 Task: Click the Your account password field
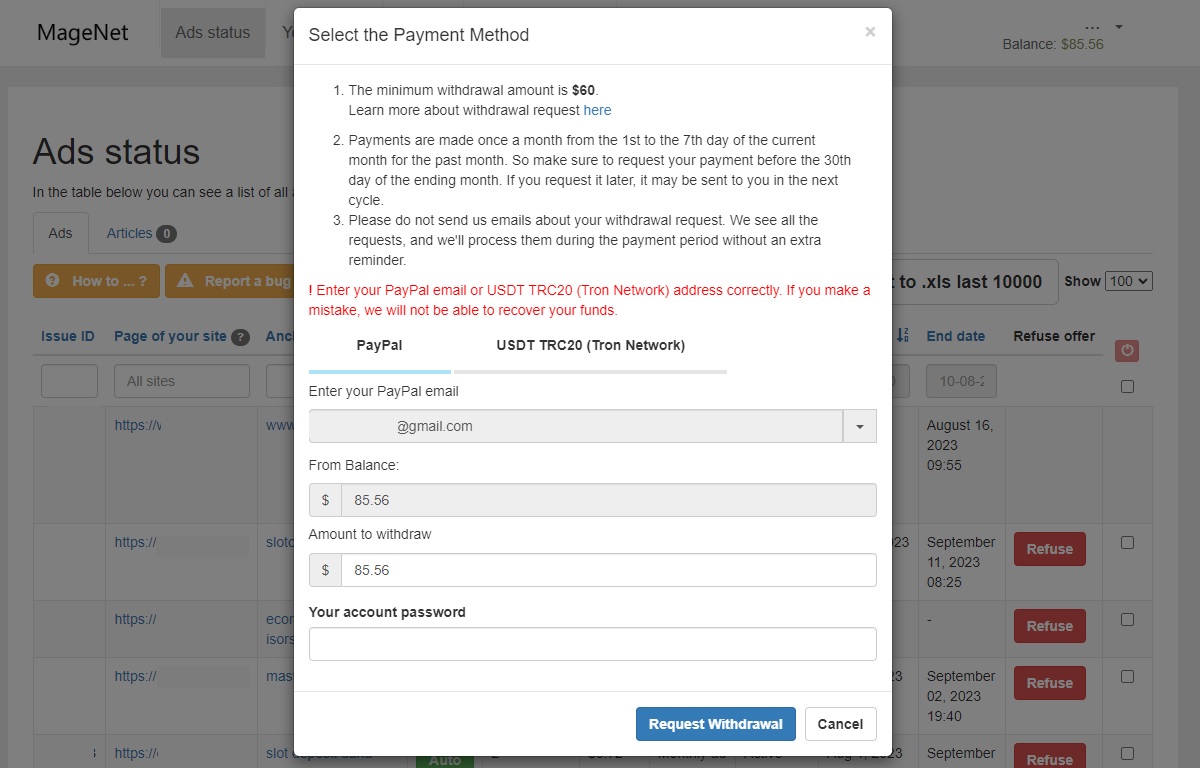[593, 644]
